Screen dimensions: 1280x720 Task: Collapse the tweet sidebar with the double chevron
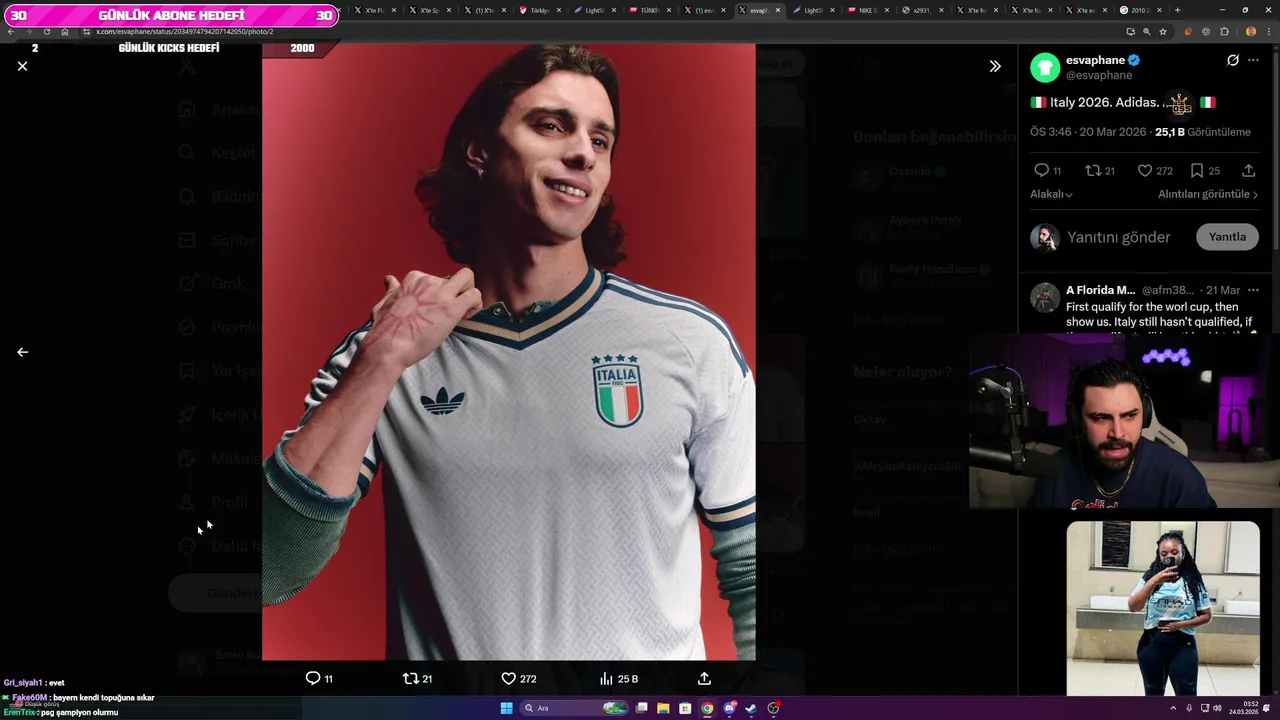(x=995, y=66)
